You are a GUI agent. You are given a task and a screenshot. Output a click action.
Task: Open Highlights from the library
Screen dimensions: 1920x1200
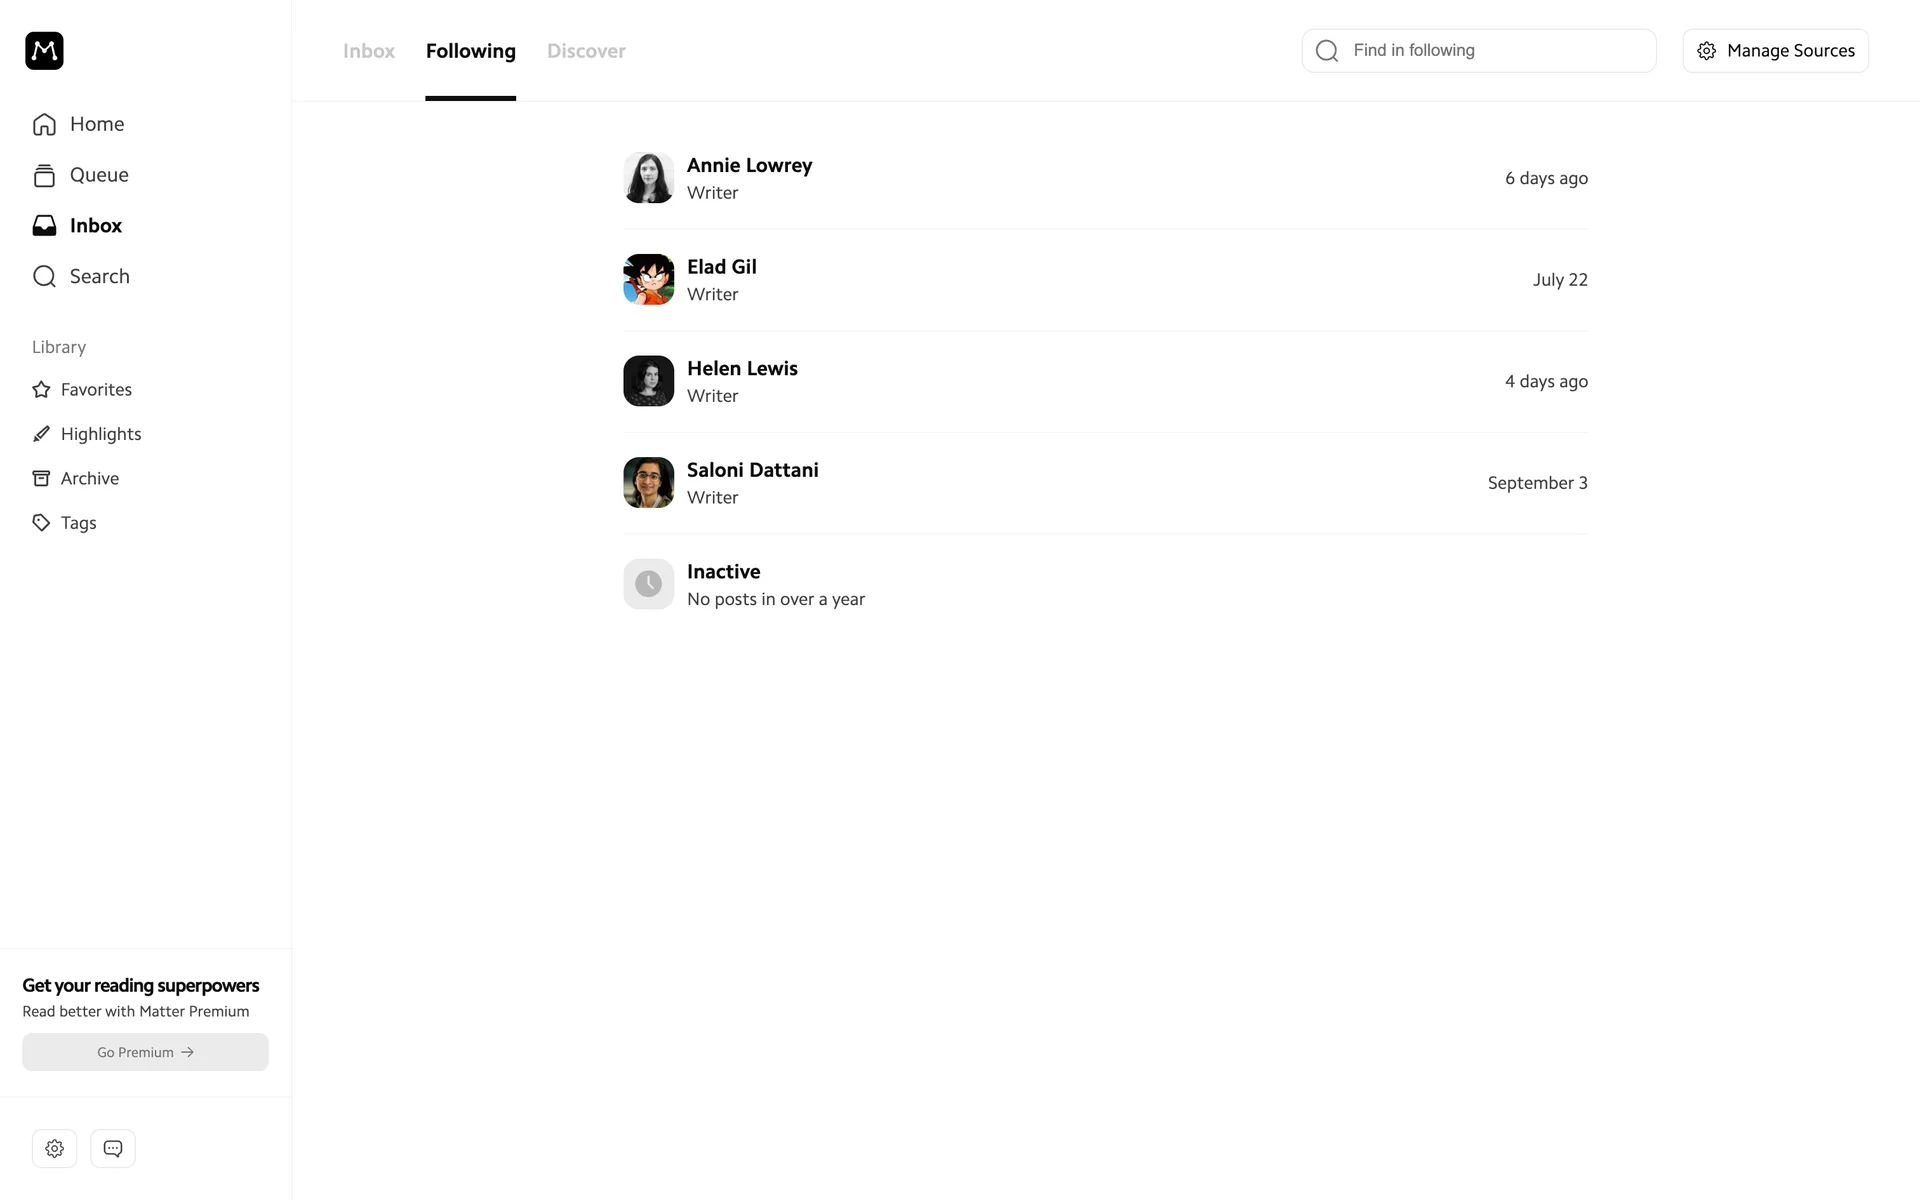tap(100, 434)
